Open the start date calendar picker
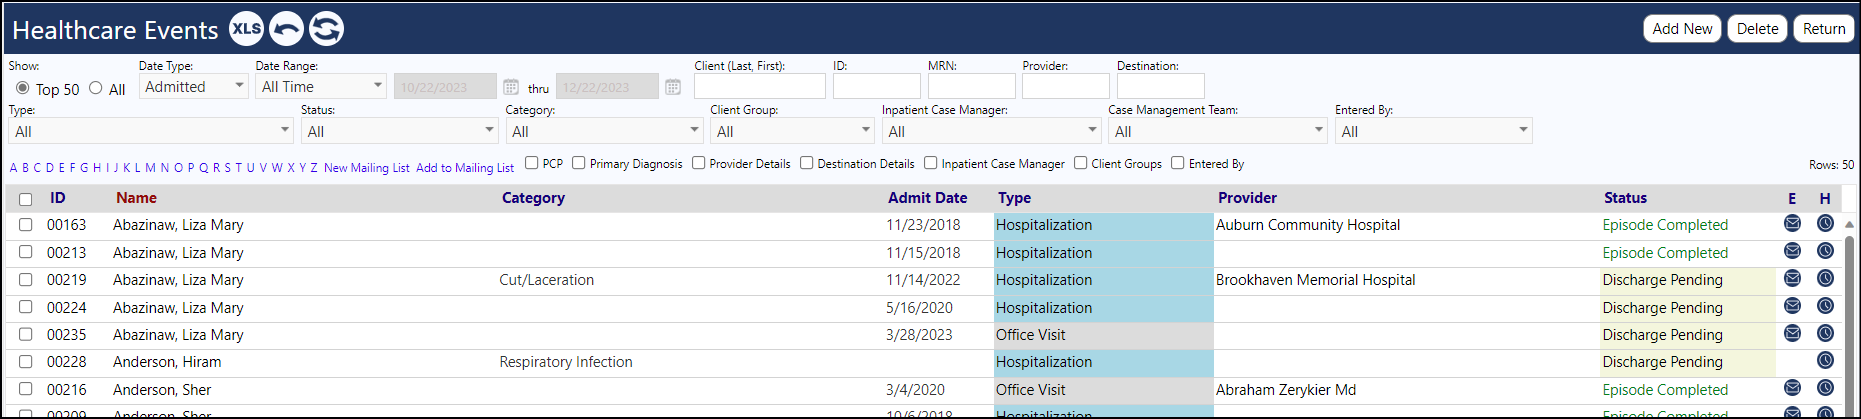Viewport: 1861px width, 419px height. click(x=511, y=87)
